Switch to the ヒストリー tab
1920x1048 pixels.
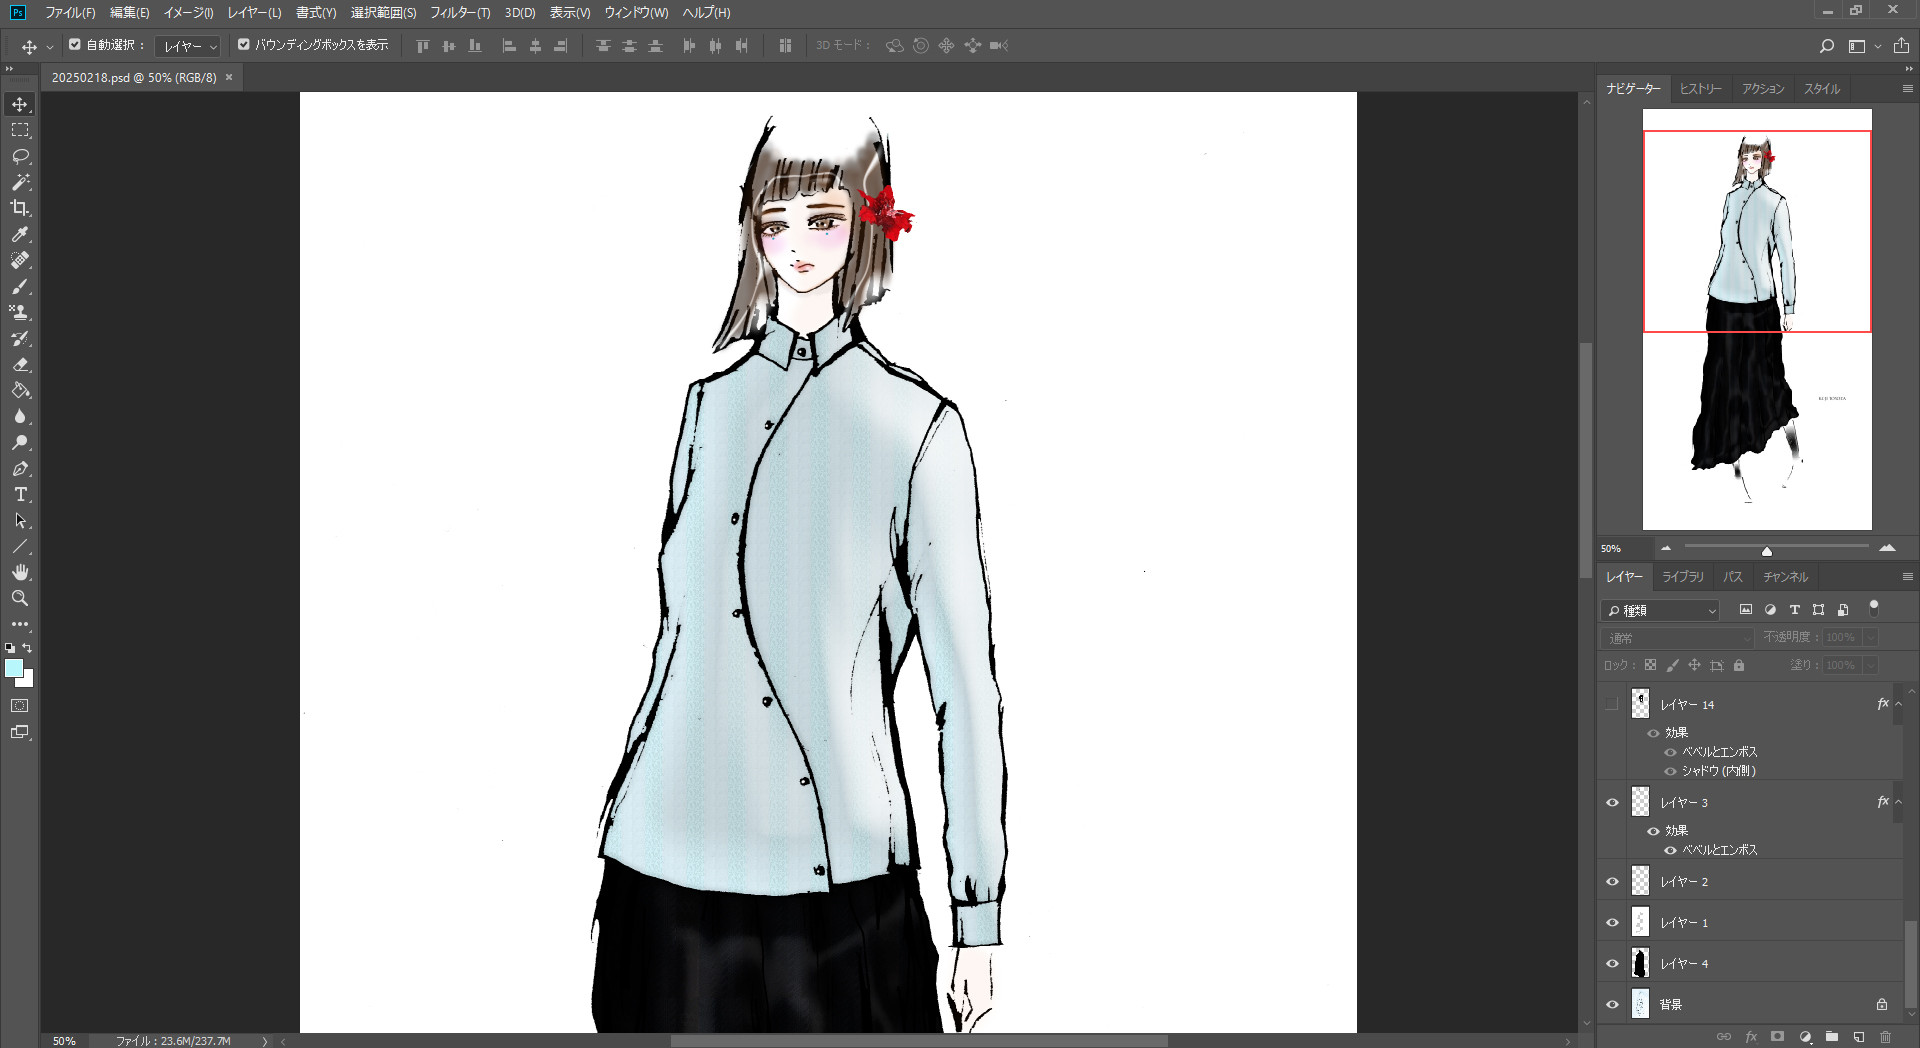point(1700,89)
